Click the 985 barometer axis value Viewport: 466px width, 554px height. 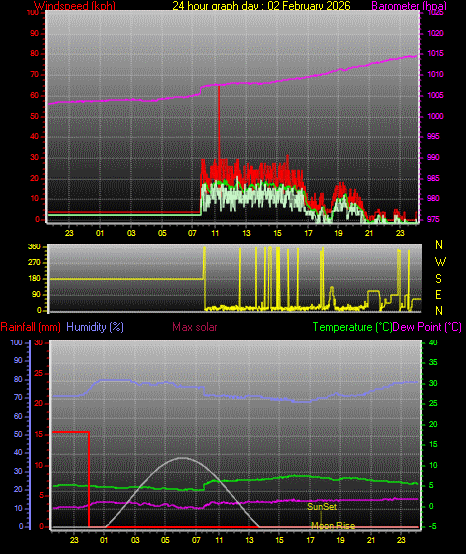coord(433,178)
